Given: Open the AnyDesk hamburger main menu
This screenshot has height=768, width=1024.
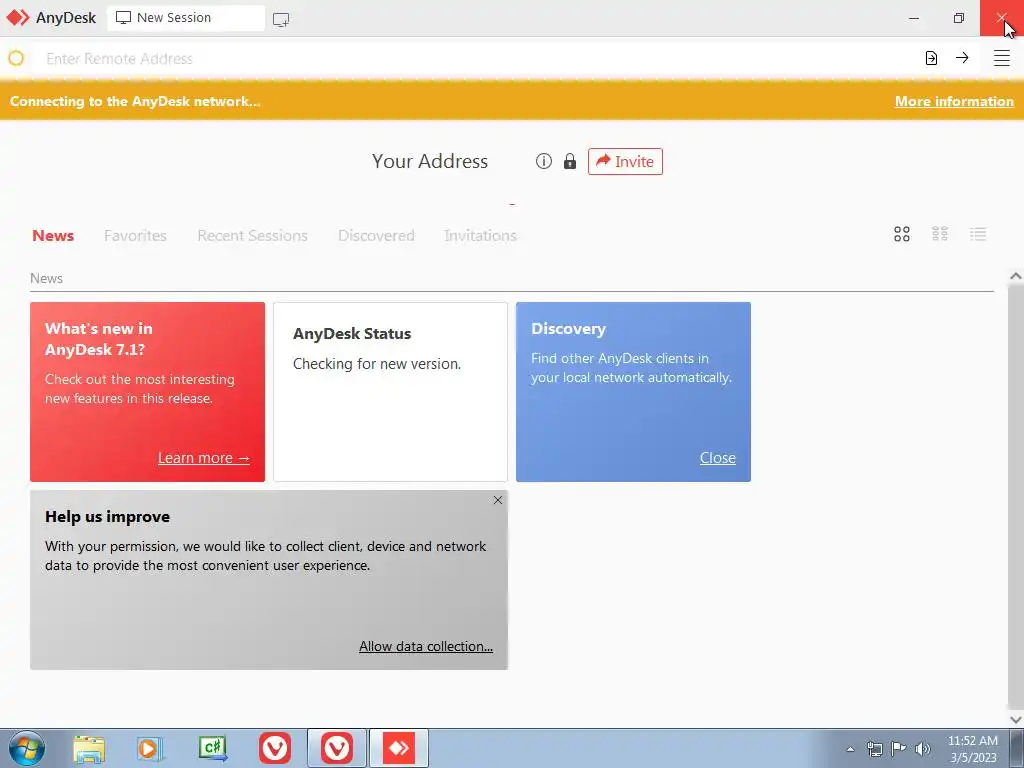Looking at the screenshot, I should 1001,58.
